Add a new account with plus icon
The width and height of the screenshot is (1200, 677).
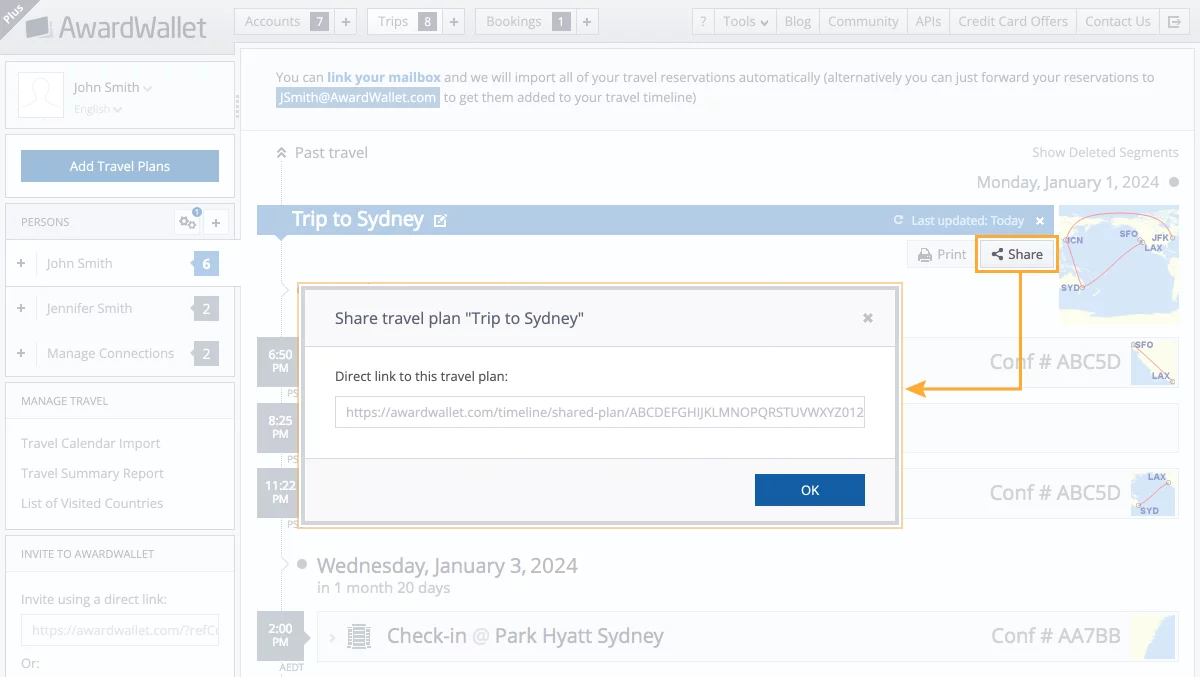(x=345, y=21)
